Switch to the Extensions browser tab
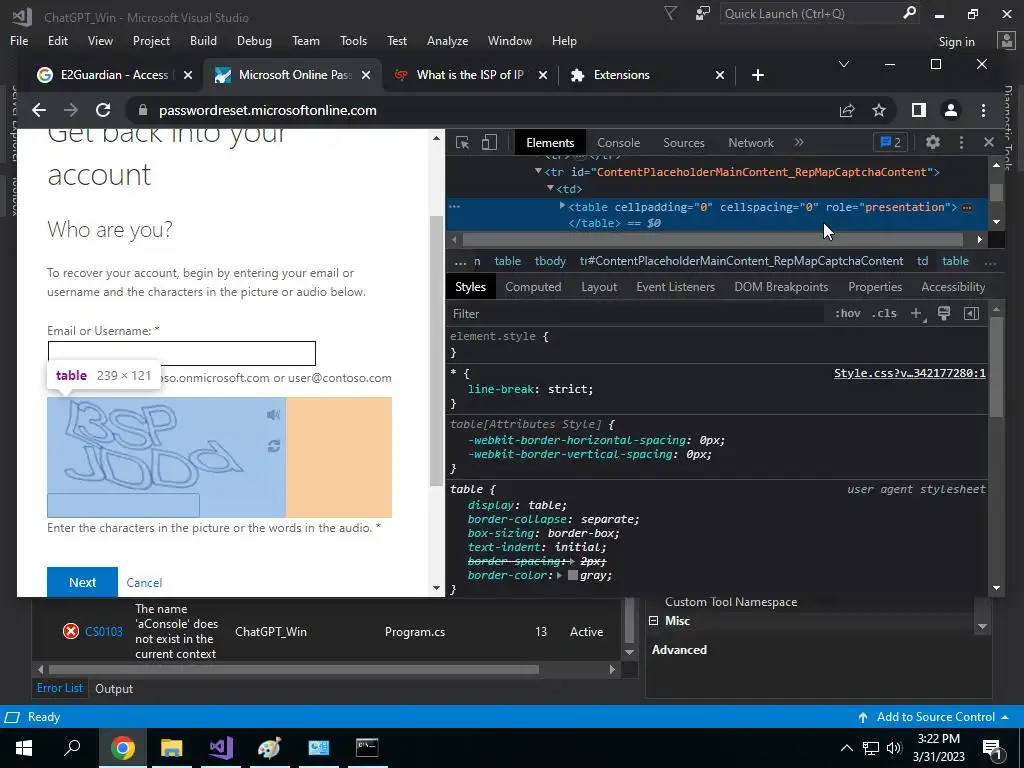Image resolution: width=1024 pixels, height=768 pixels. [621, 75]
